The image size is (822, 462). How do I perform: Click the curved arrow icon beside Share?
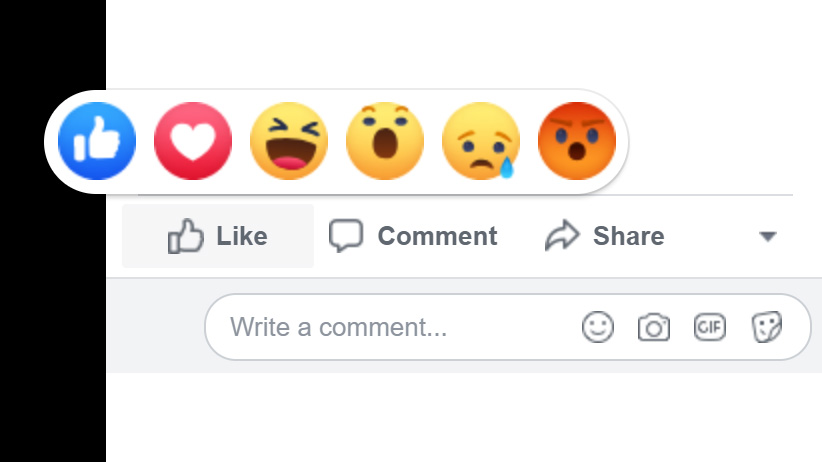tap(561, 236)
